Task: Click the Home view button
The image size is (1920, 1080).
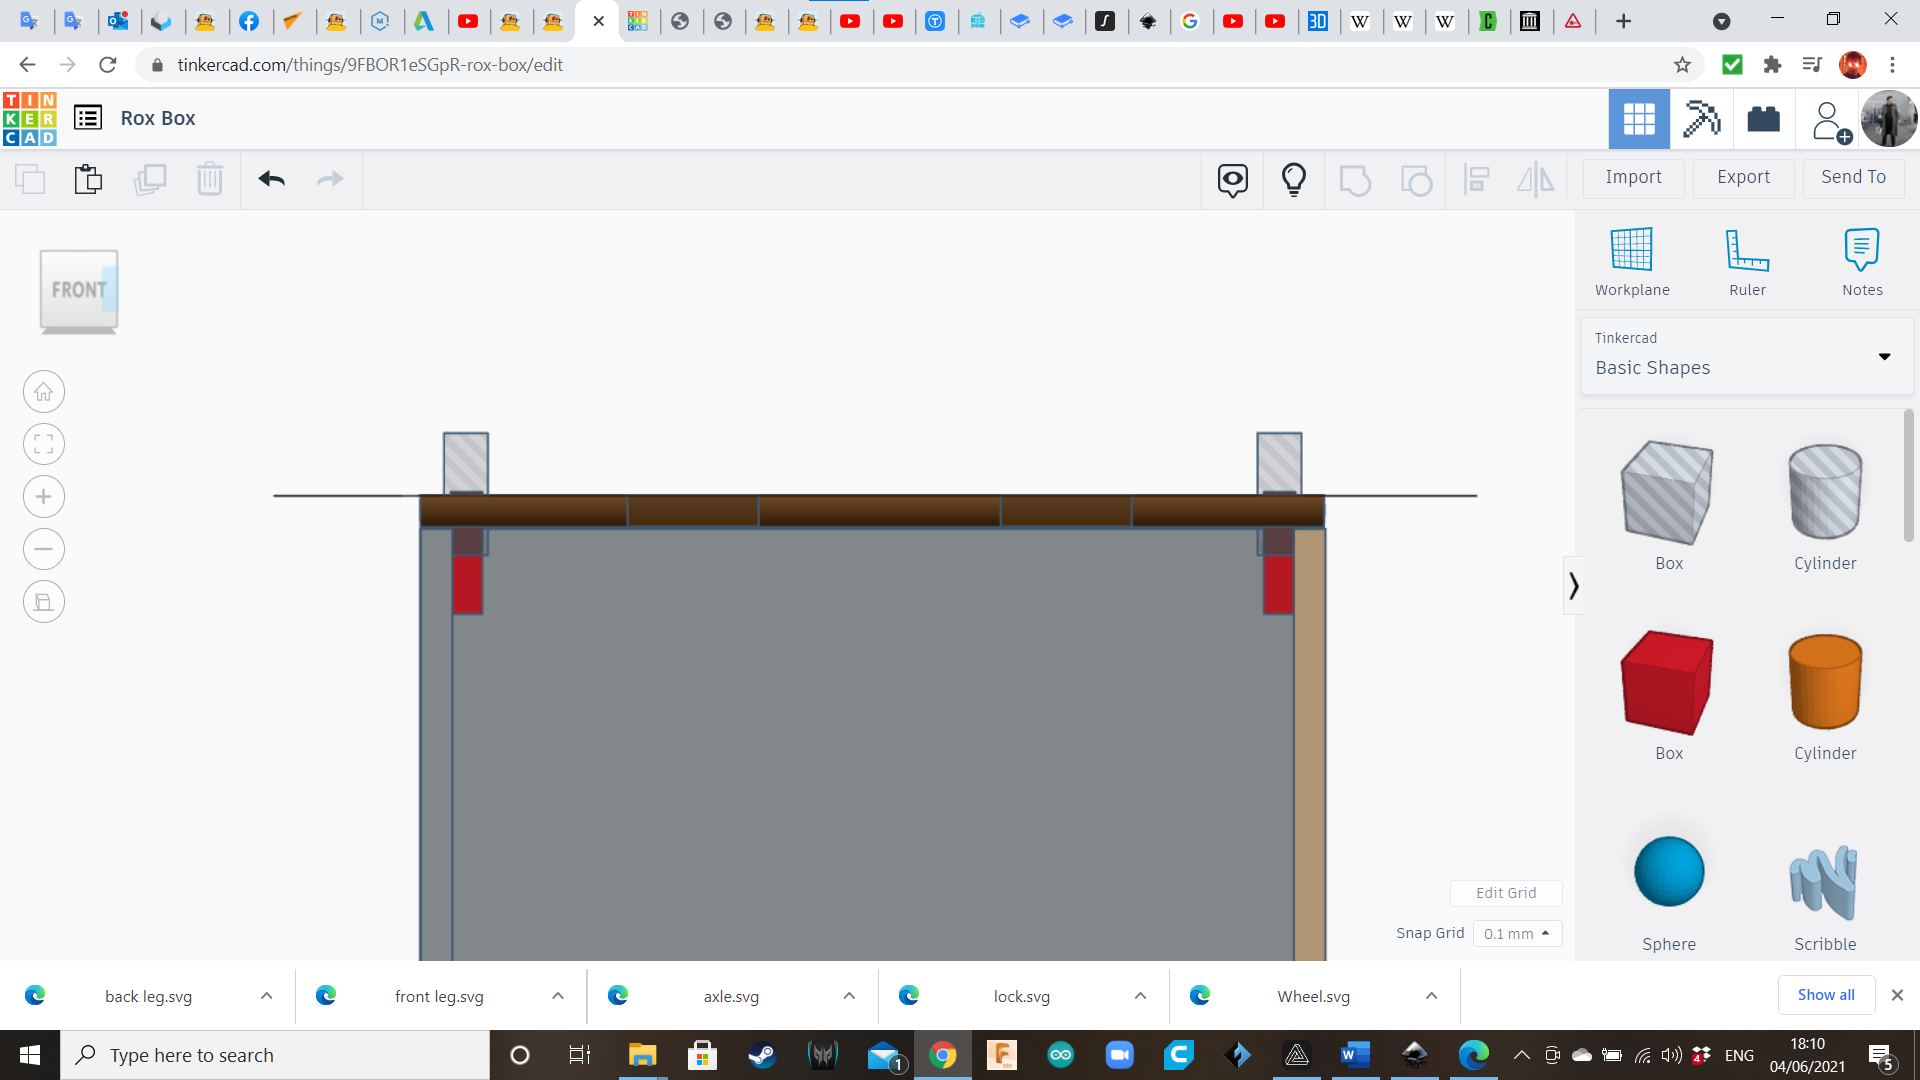Action: pos(44,392)
